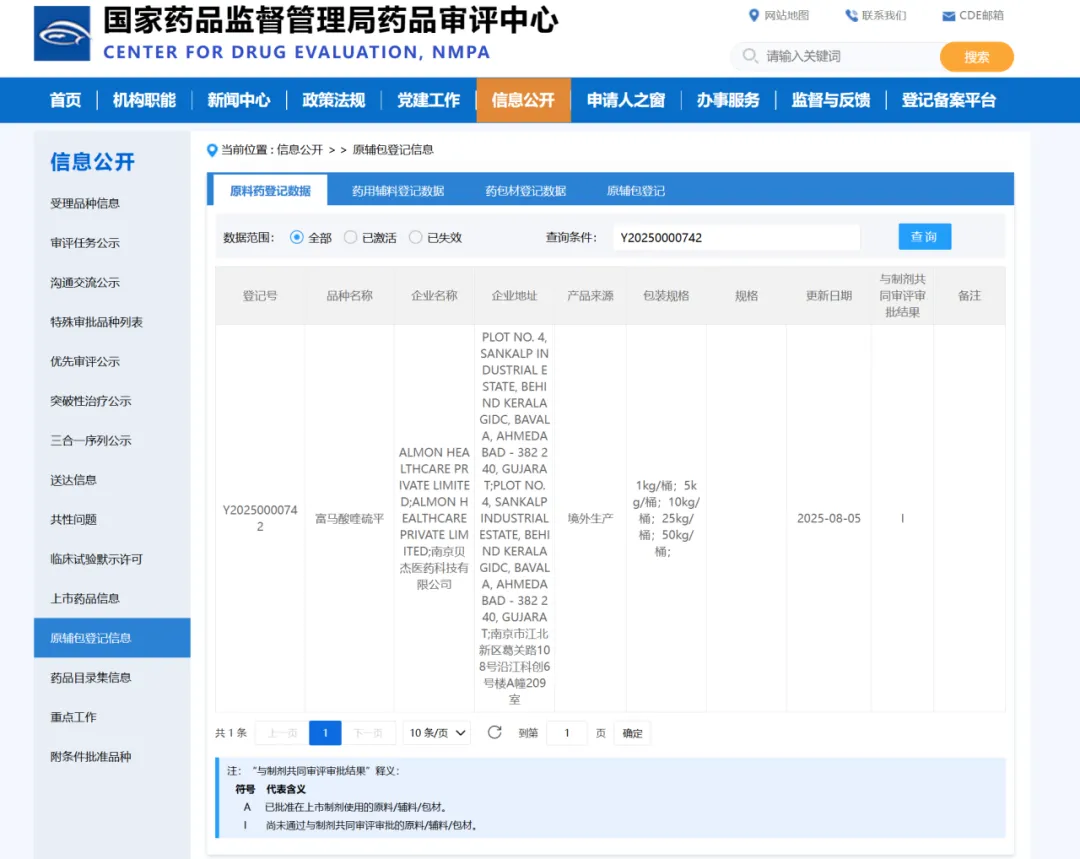Open the 申请人之窗 navigation item
The image size is (1080, 859).
pos(626,100)
